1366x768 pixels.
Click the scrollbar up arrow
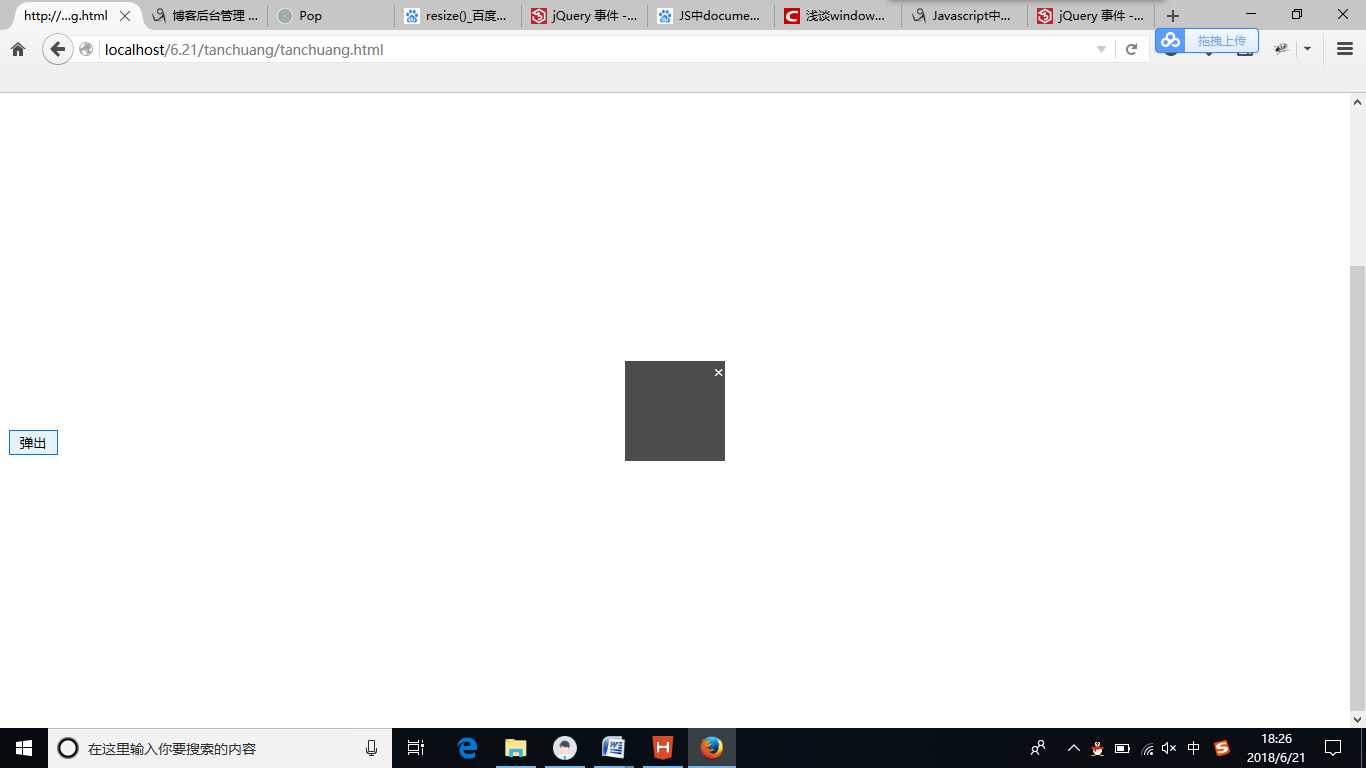pyautogui.click(x=1357, y=102)
